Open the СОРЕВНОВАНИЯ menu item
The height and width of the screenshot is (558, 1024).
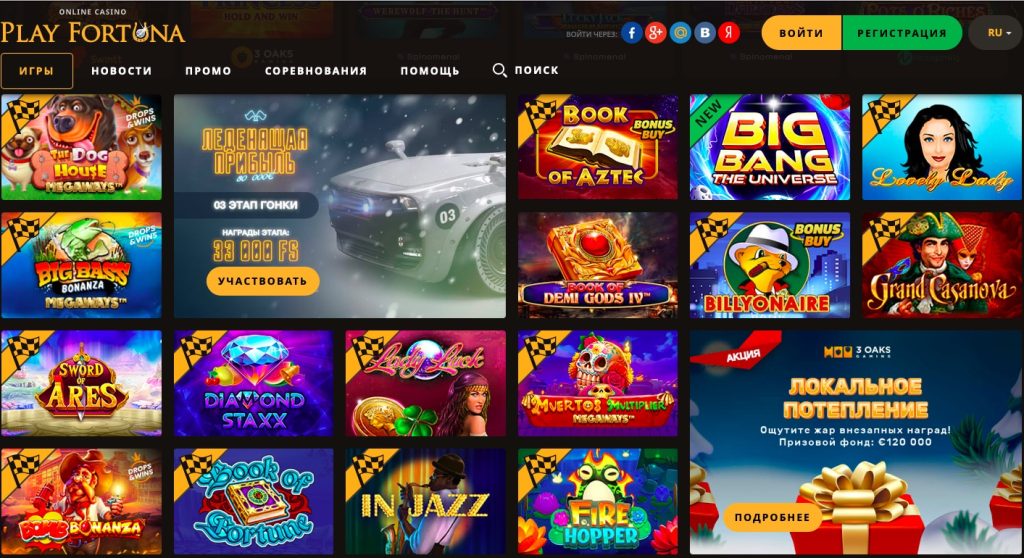pyautogui.click(x=316, y=71)
